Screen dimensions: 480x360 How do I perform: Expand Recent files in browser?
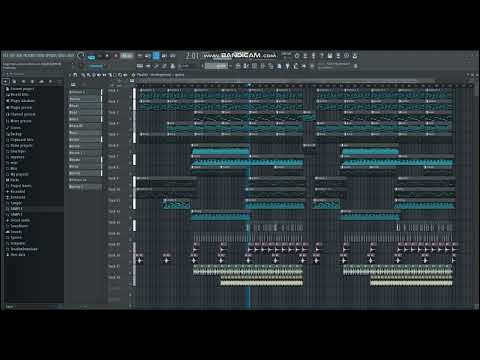pyautogui.click(x=17, y=95)
